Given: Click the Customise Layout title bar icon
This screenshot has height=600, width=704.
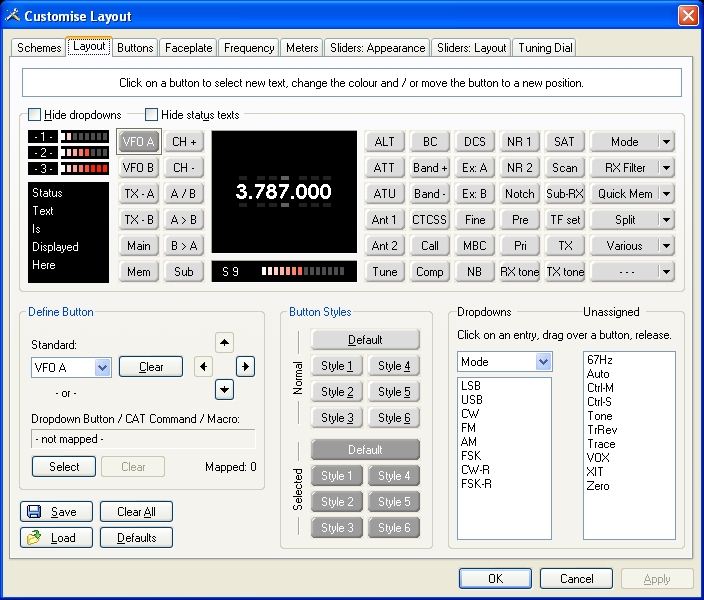Looking at the screenshot, I should (x=13, y=15).
